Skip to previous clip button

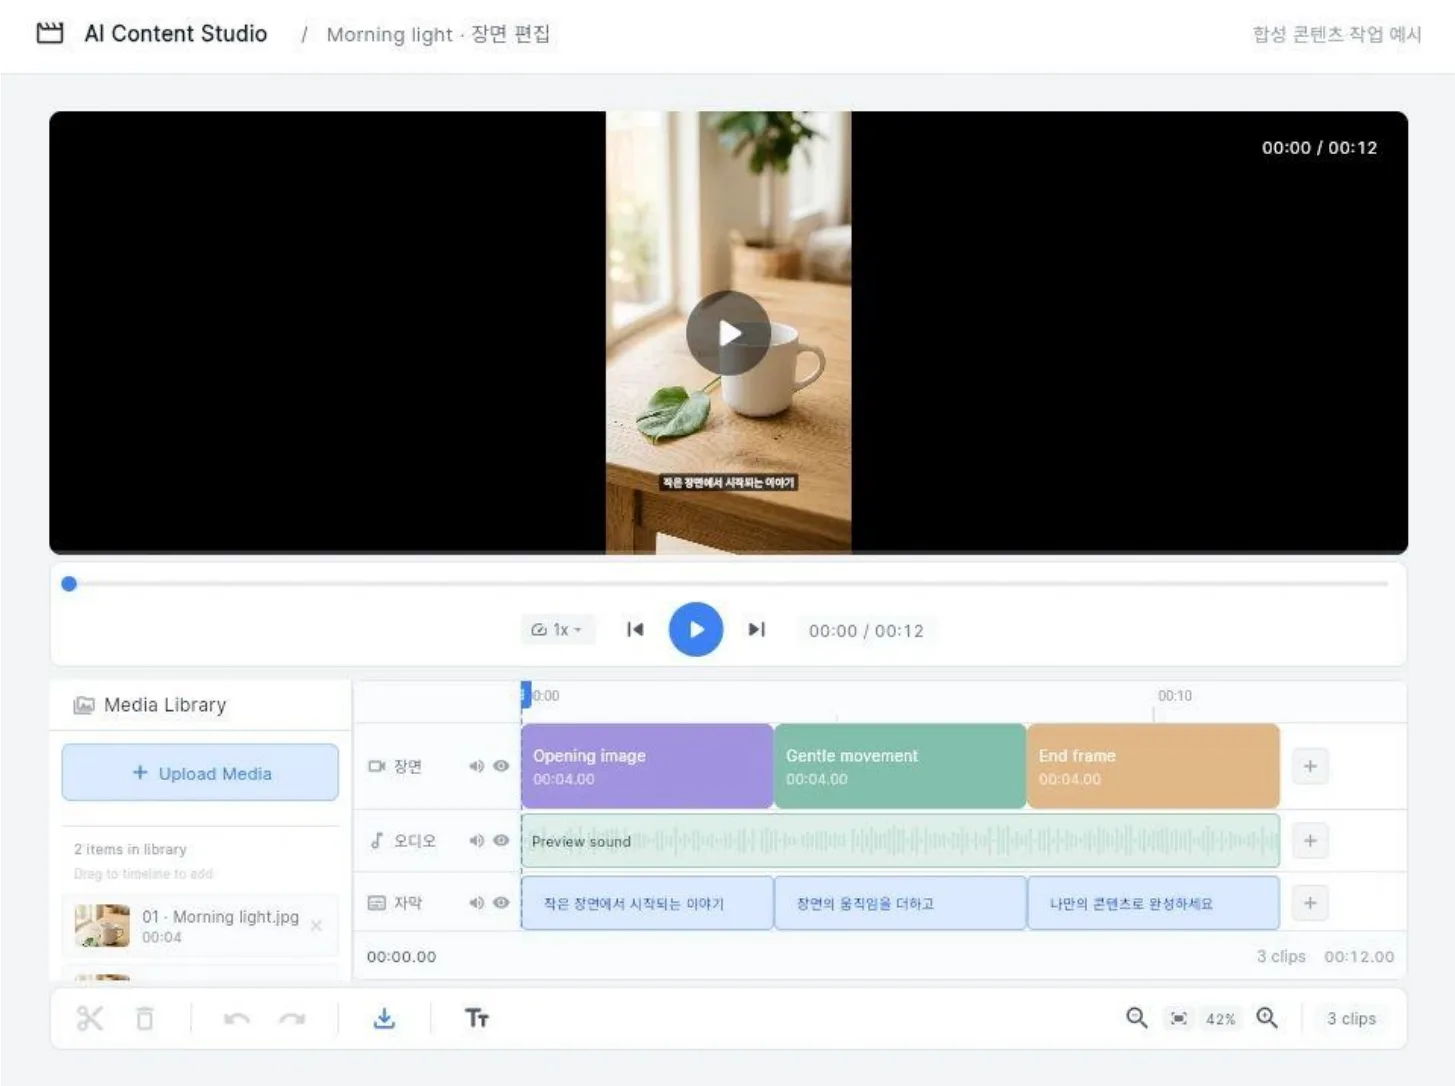pyautogui.click(x=635, y=629)
